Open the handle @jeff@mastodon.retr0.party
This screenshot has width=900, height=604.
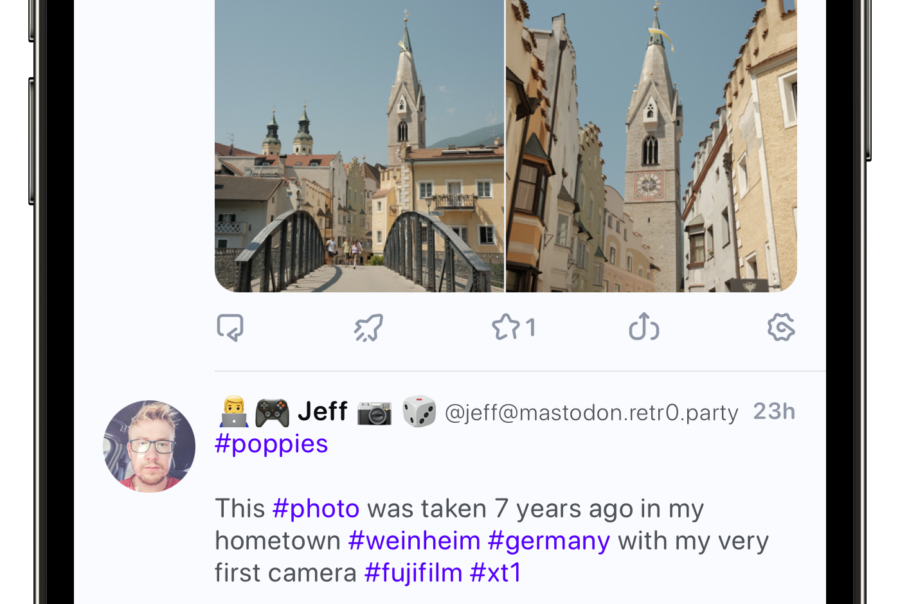(x=591, y=413)
